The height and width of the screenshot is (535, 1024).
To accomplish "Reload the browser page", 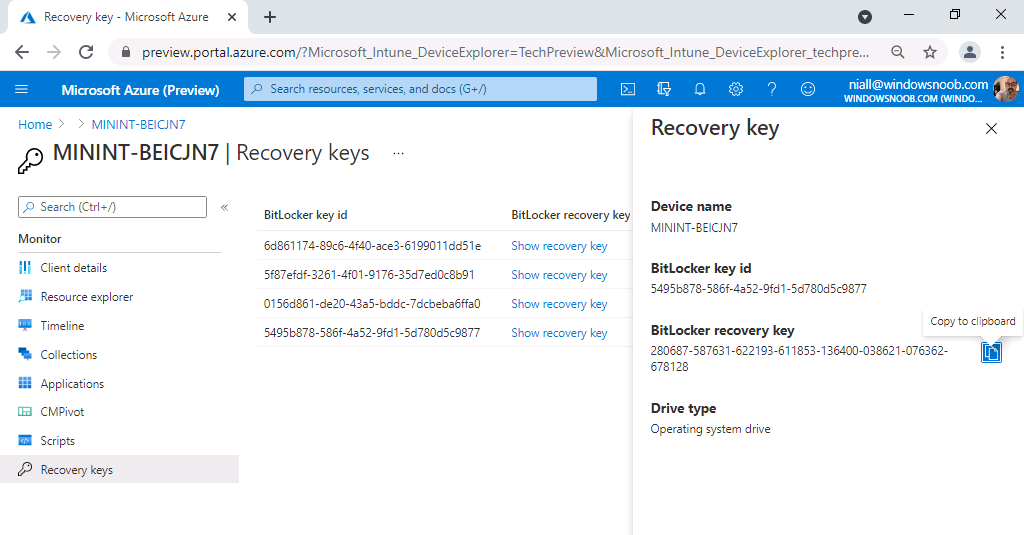I will pyautogui.click(x=86, y=52).
